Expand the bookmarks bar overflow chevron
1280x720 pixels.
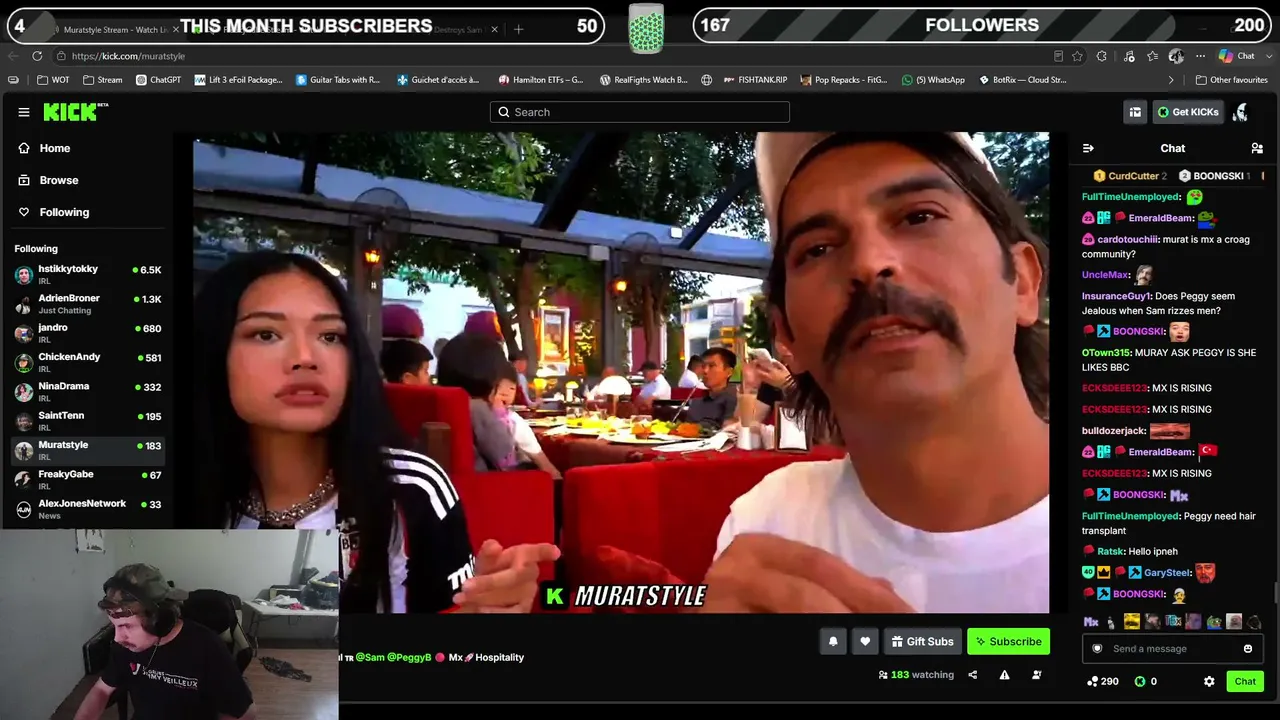point(1171,80)
